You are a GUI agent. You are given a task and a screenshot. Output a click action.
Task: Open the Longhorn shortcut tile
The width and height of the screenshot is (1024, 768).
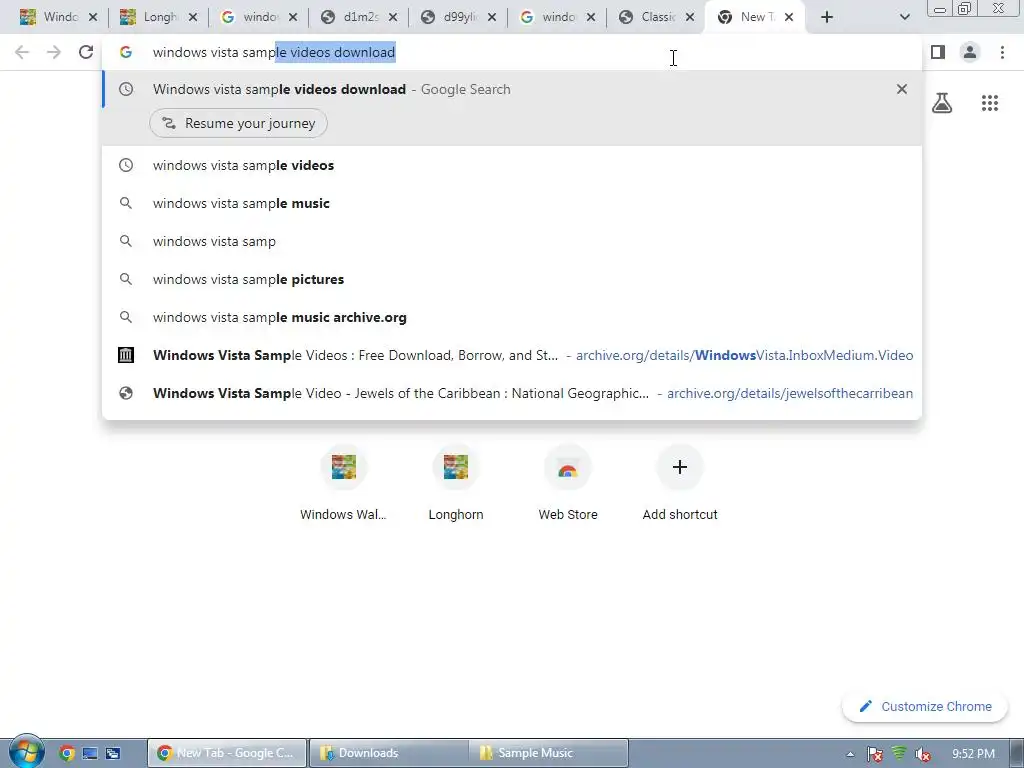(x=456, y=485)
